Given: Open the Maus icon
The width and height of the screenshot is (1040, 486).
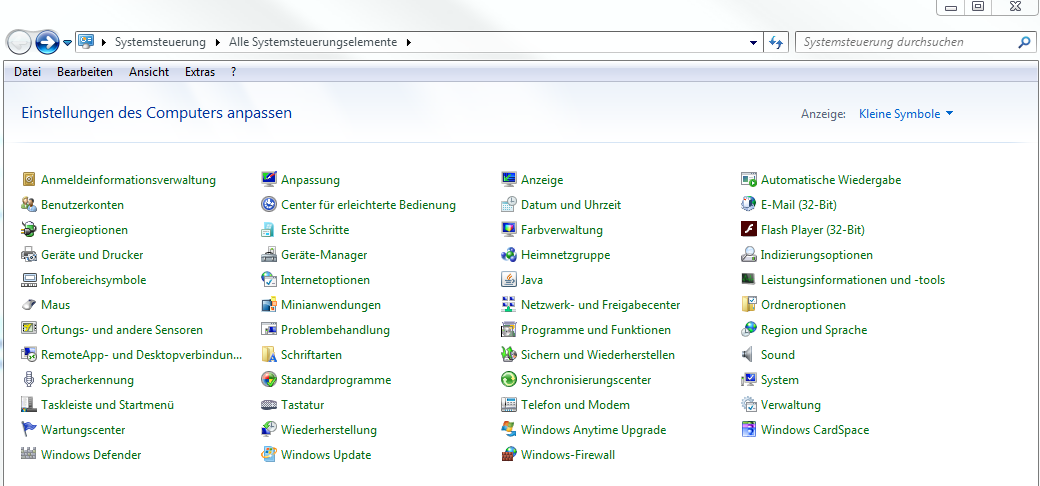Looking at the screenshot, I should click(29, 305).
